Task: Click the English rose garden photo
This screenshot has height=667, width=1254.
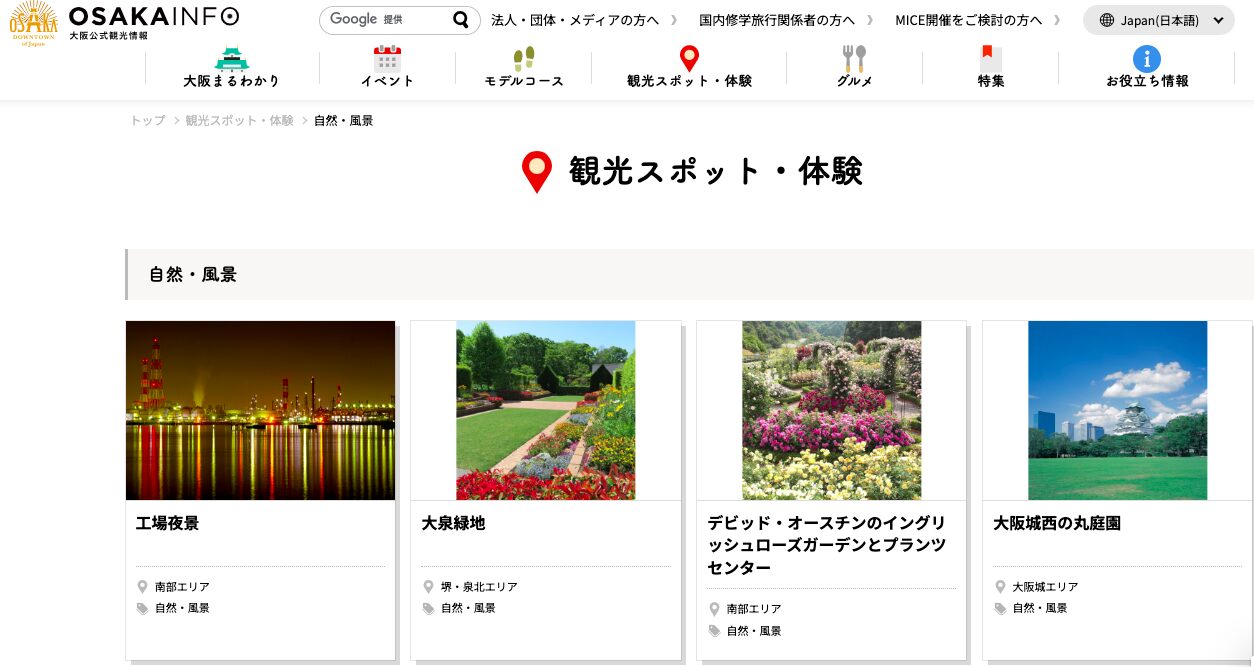Action: 831,410
